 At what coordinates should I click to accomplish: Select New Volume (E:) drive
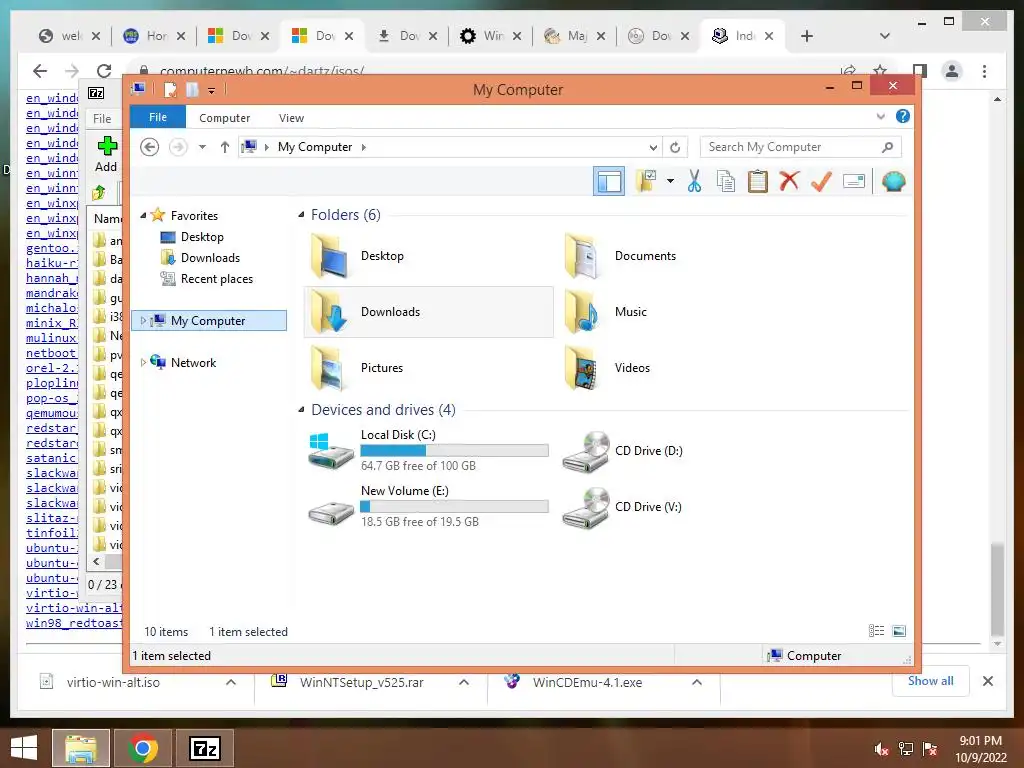tap(428, 506)
